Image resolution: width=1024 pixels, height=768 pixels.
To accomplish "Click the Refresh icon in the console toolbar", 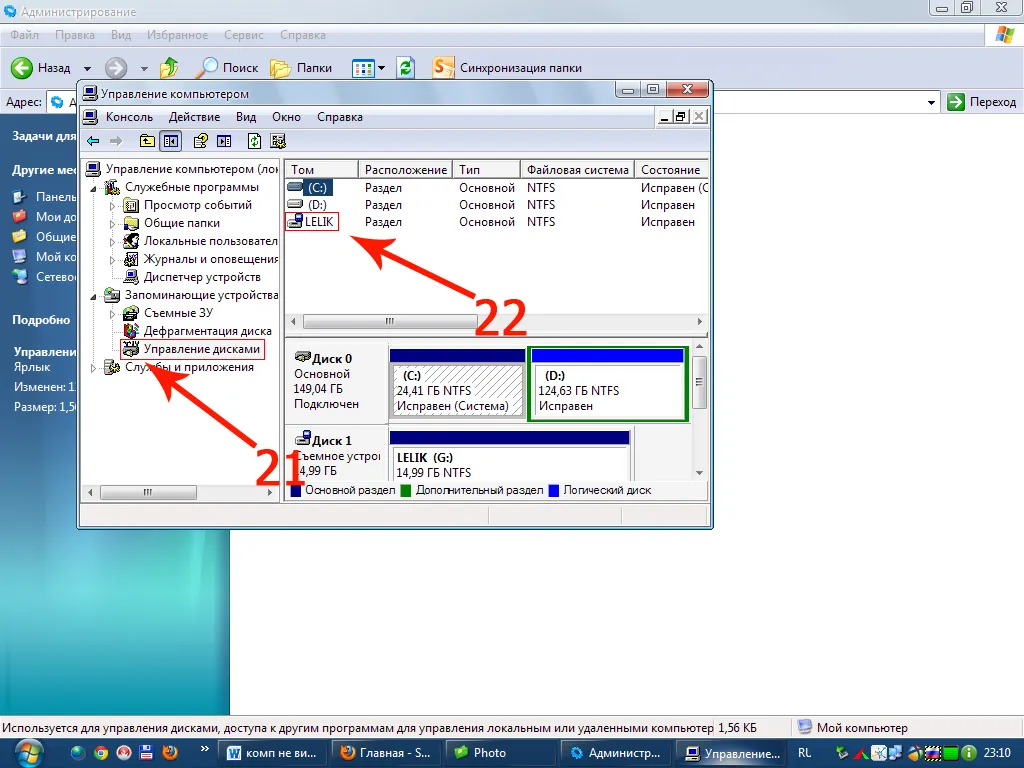I will pyautogui.click(x=254, y=141).
